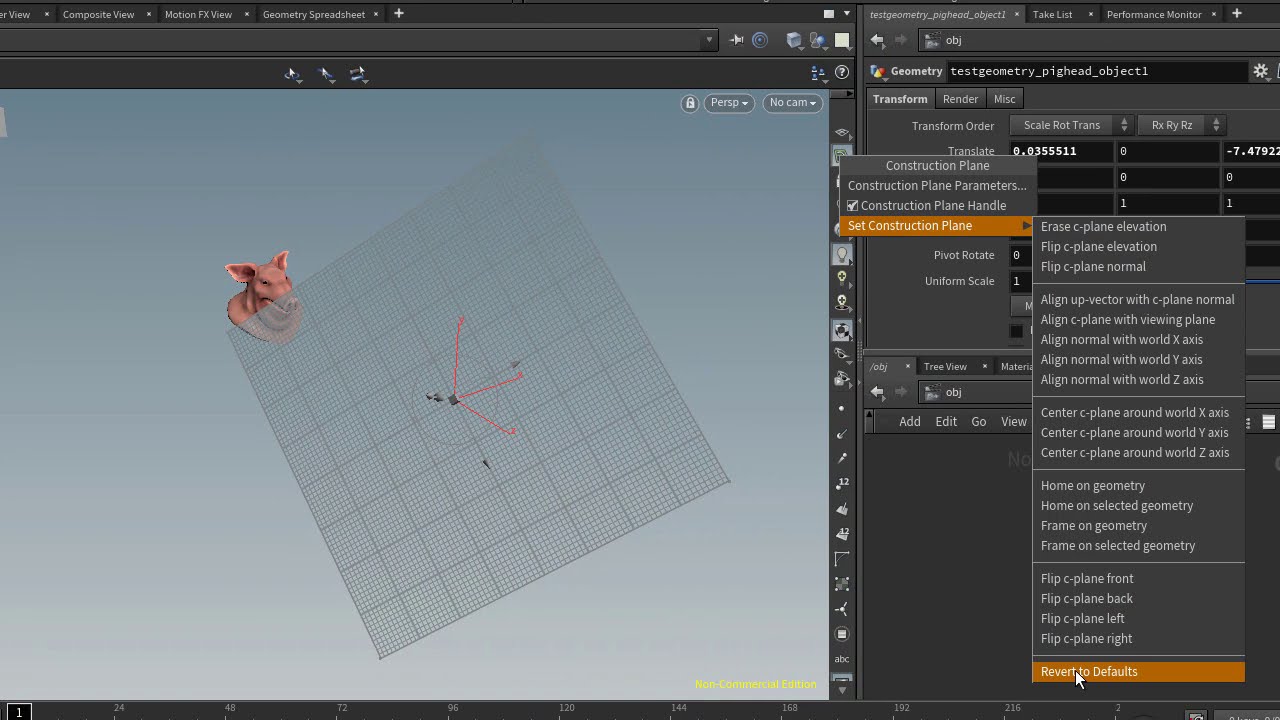Click the third handle tool icon above viewport
This screenshot has height=720, width=1280.
tap(358, 74)
